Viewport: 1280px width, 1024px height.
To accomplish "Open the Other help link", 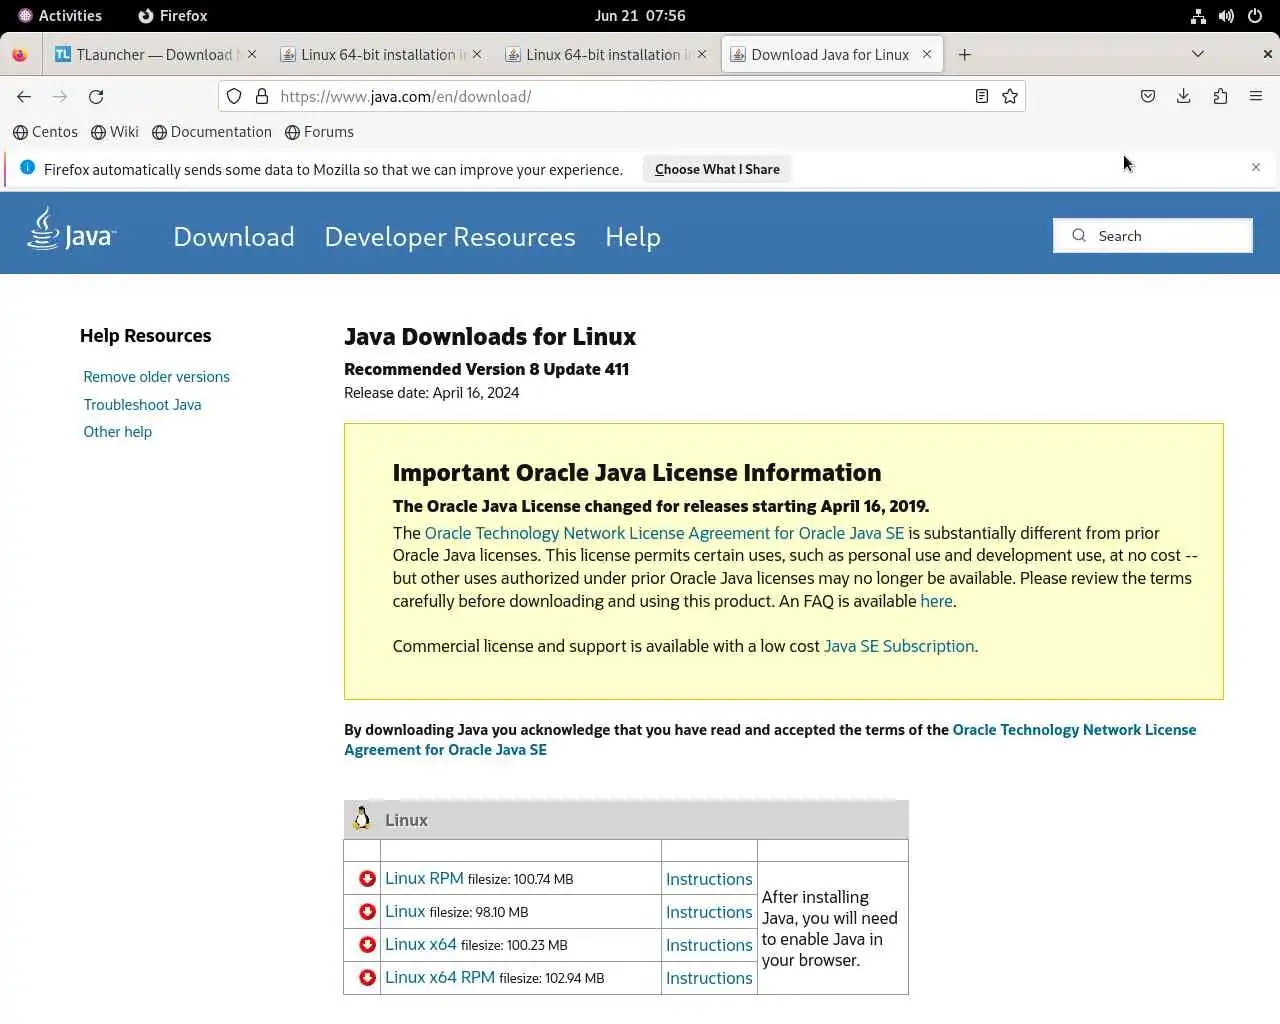I will point(118,432).
